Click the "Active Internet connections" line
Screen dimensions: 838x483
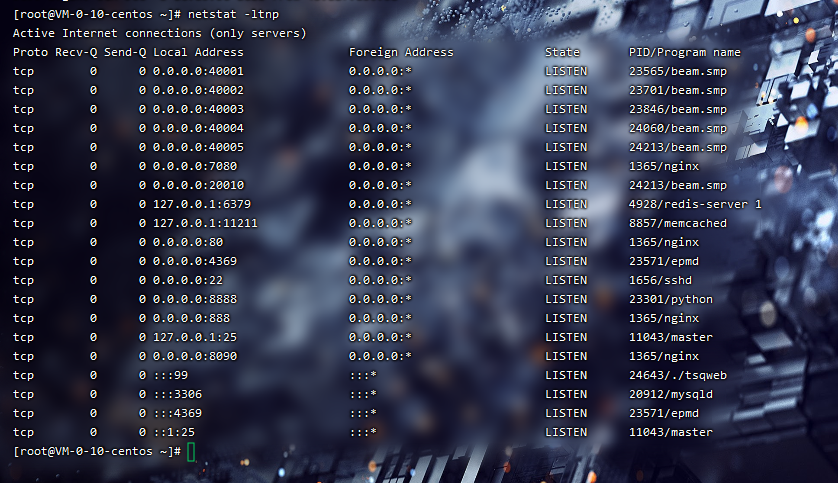coord(159,33)
